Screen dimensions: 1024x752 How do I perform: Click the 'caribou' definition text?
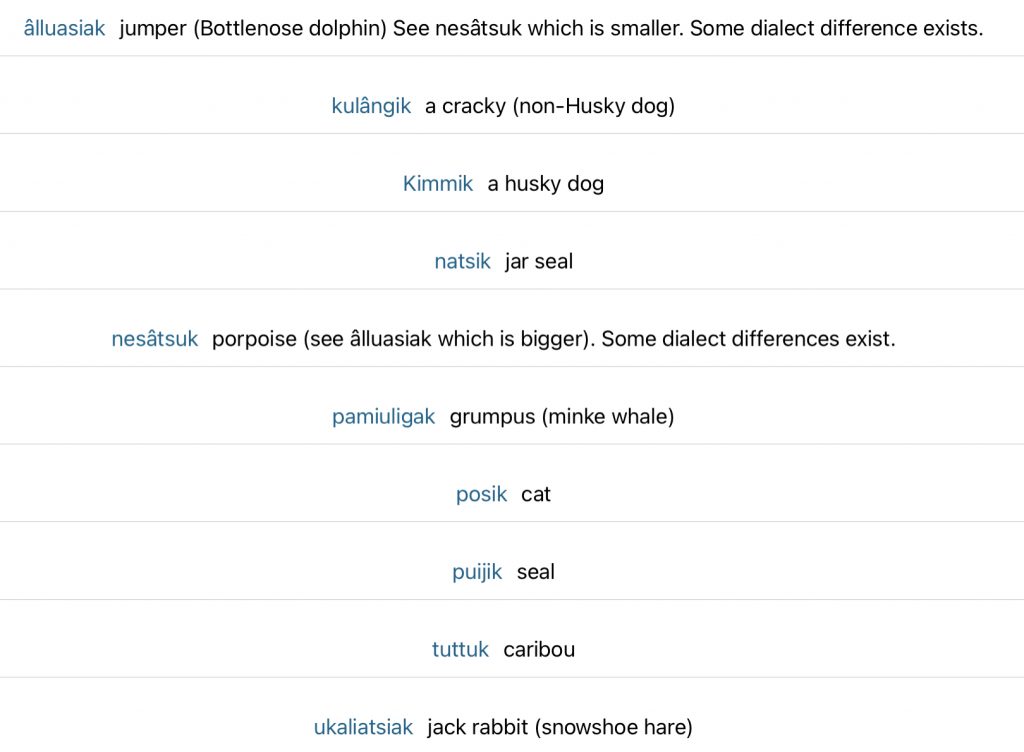click(539, 650)
